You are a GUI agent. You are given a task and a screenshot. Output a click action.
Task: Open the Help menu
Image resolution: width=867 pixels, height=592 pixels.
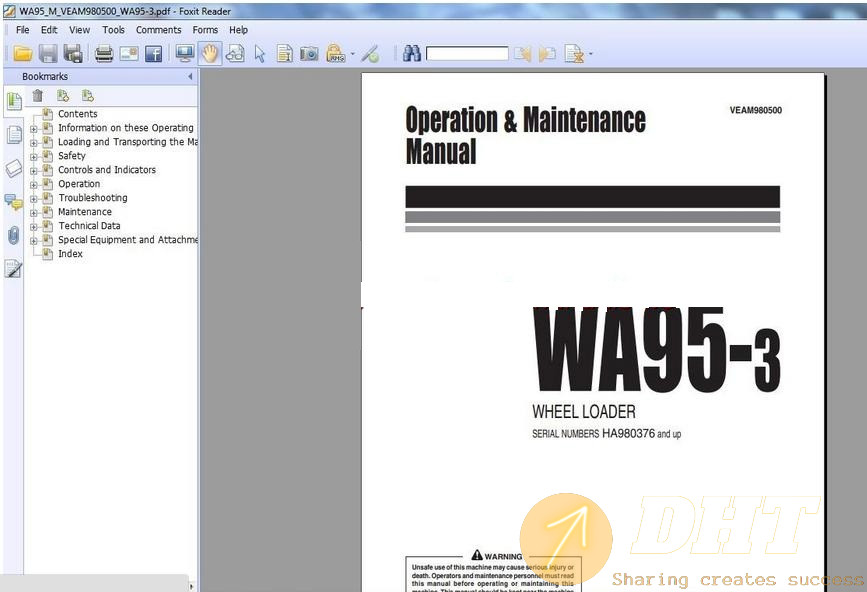(x=238, y=30)
